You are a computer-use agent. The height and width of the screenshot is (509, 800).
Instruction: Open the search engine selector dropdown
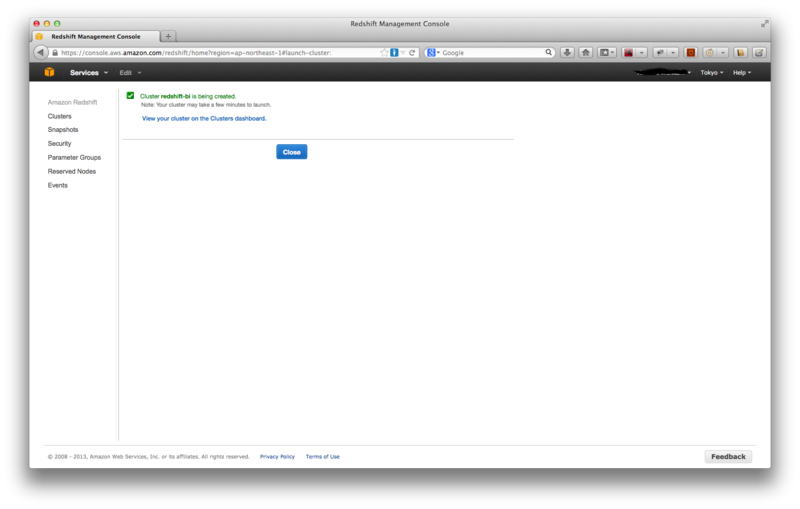[433, 53]
